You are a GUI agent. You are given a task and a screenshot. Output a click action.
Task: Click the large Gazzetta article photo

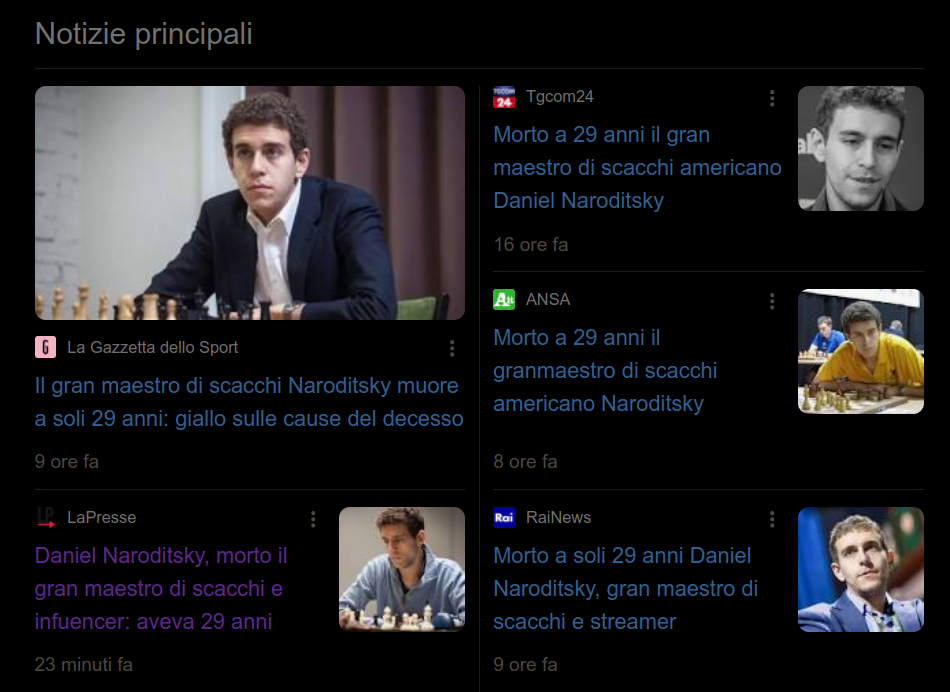(x=250, y=203)
